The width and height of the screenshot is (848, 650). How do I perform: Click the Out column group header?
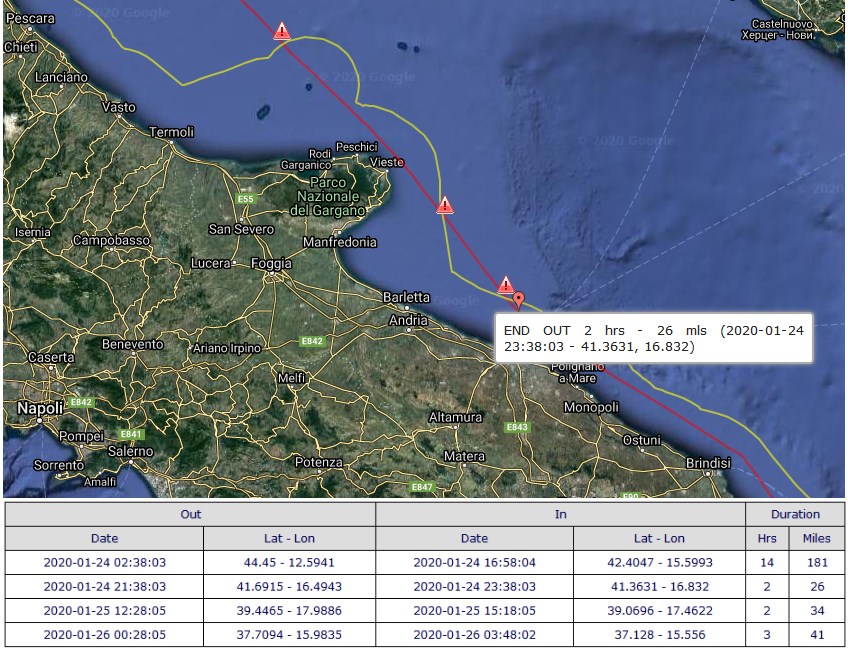[190, 514]
